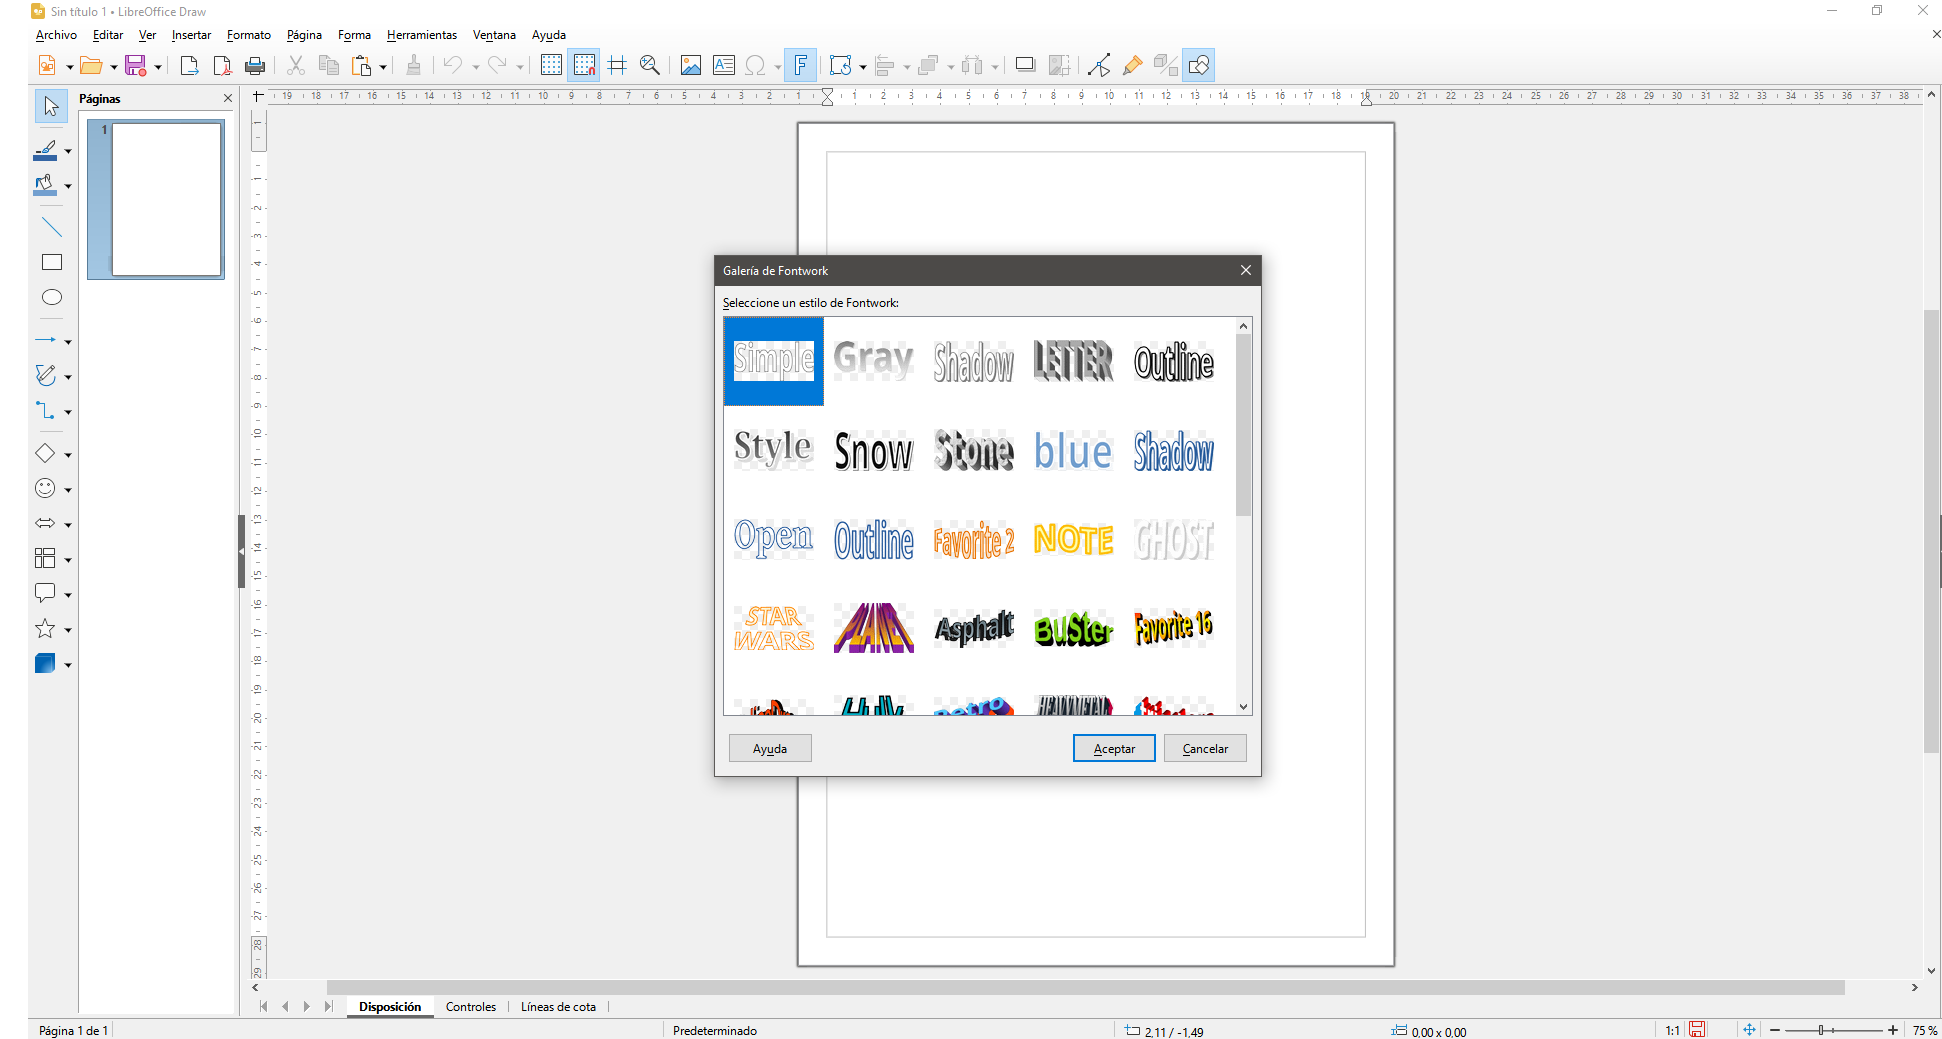1942x1039 pixels.
Task: Expand the Symbol Shapes dropdown arrow
Action: [x=68, y=490]
